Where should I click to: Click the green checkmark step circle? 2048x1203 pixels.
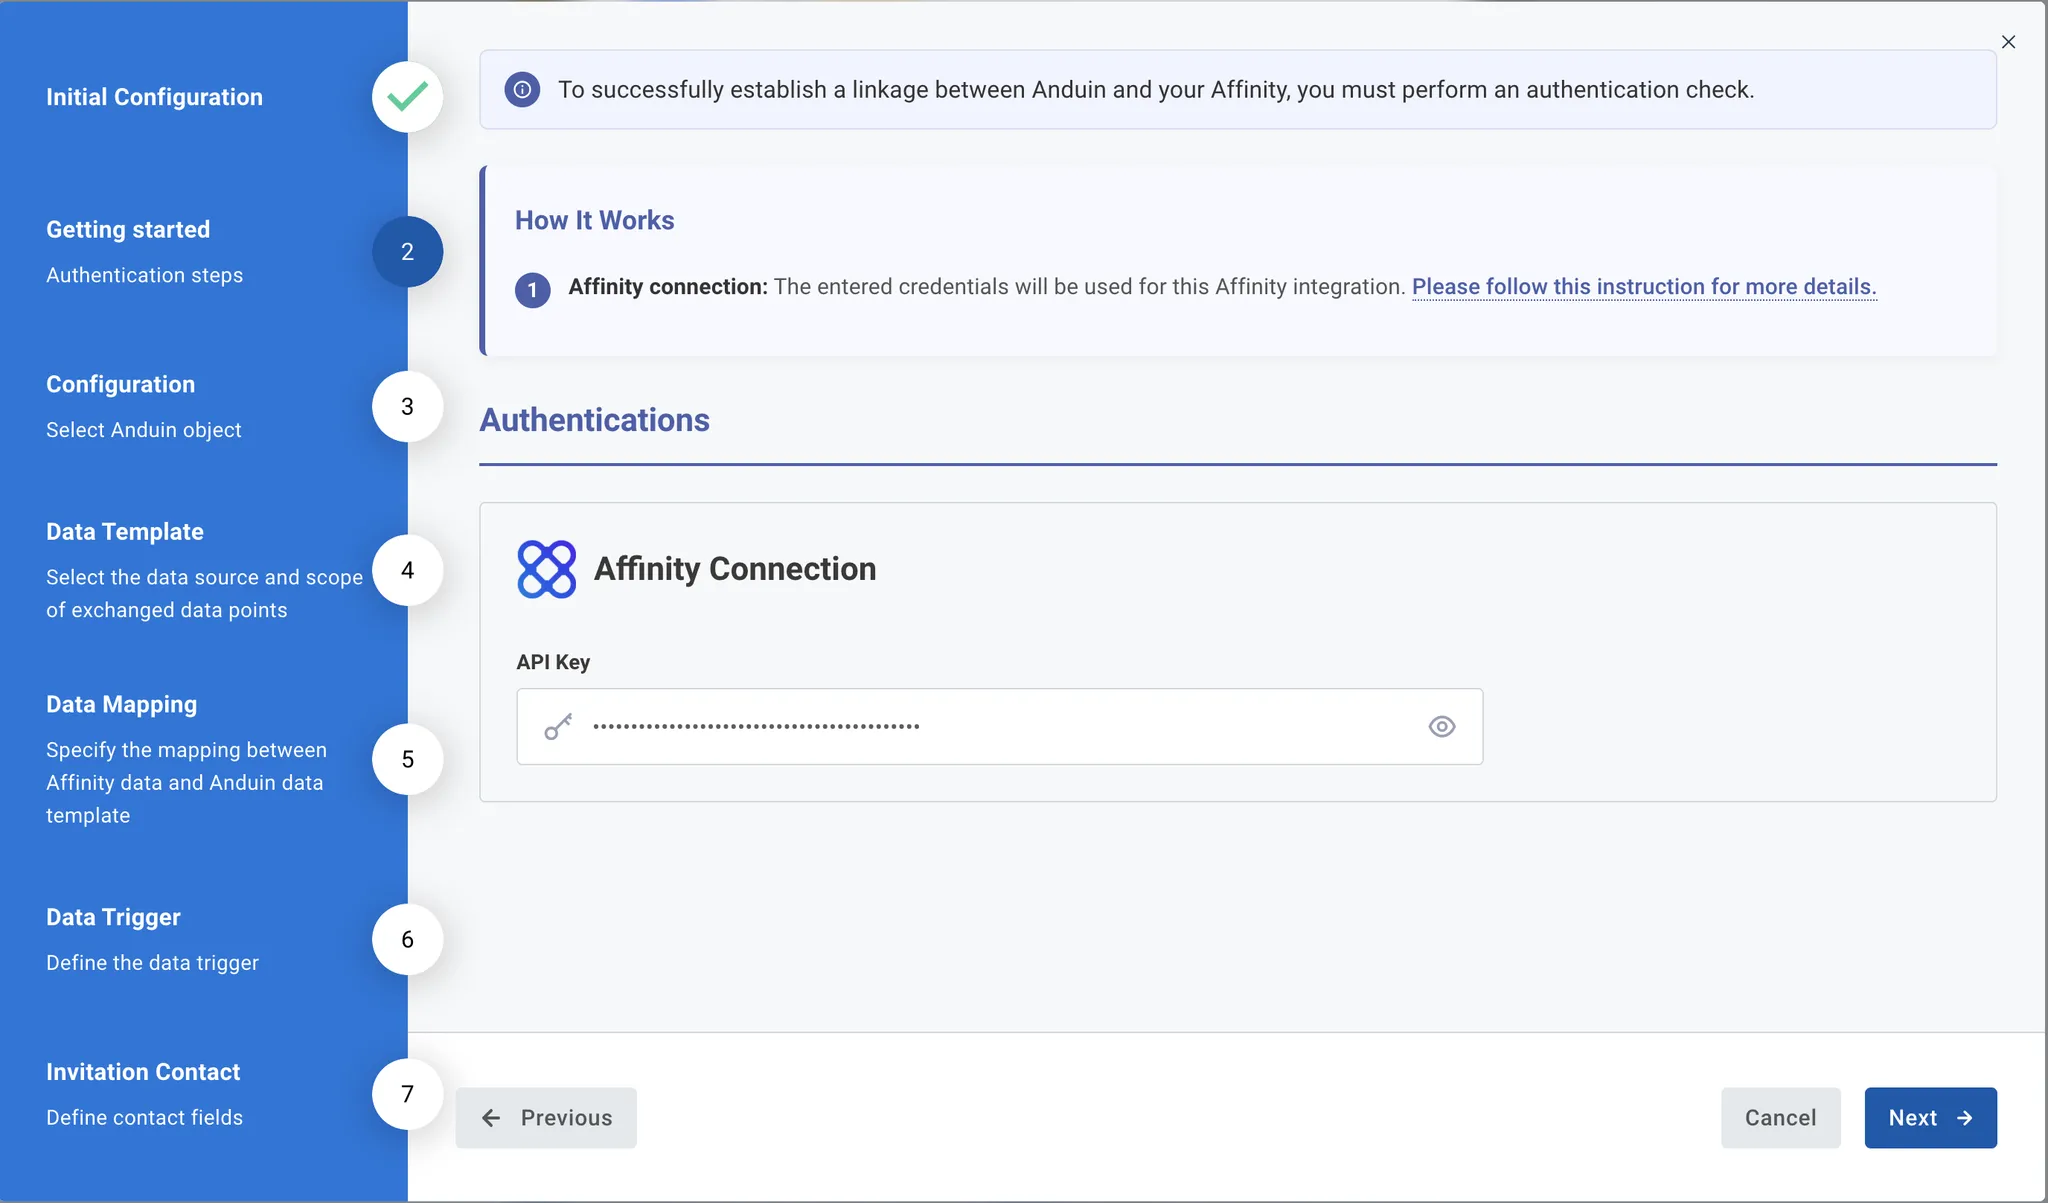407,97
